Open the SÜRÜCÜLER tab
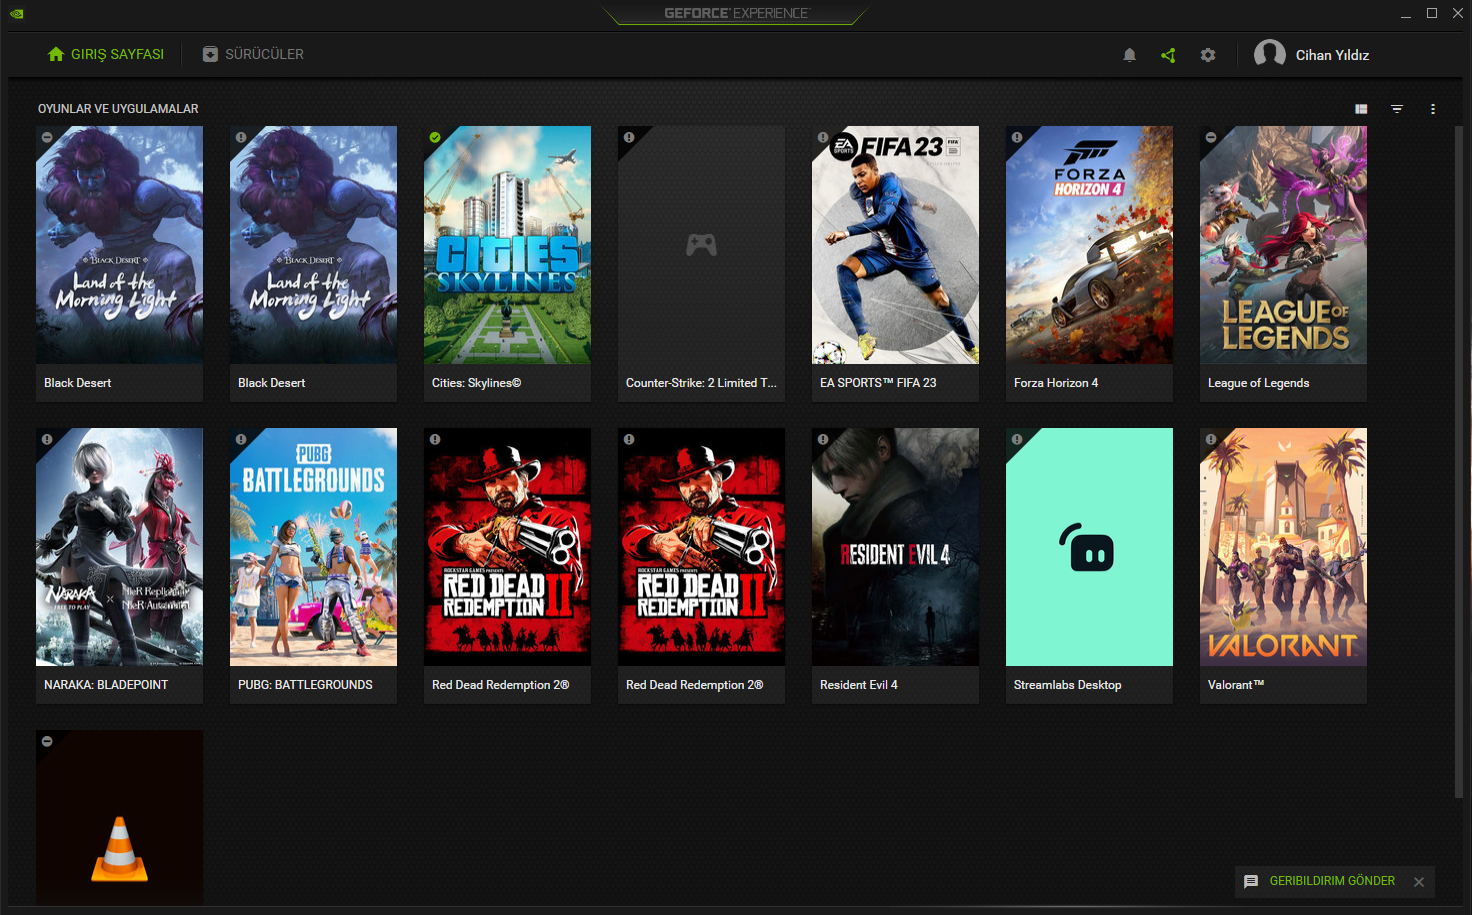Viewport: 1472px width, 915px height. tap(253, 54)
